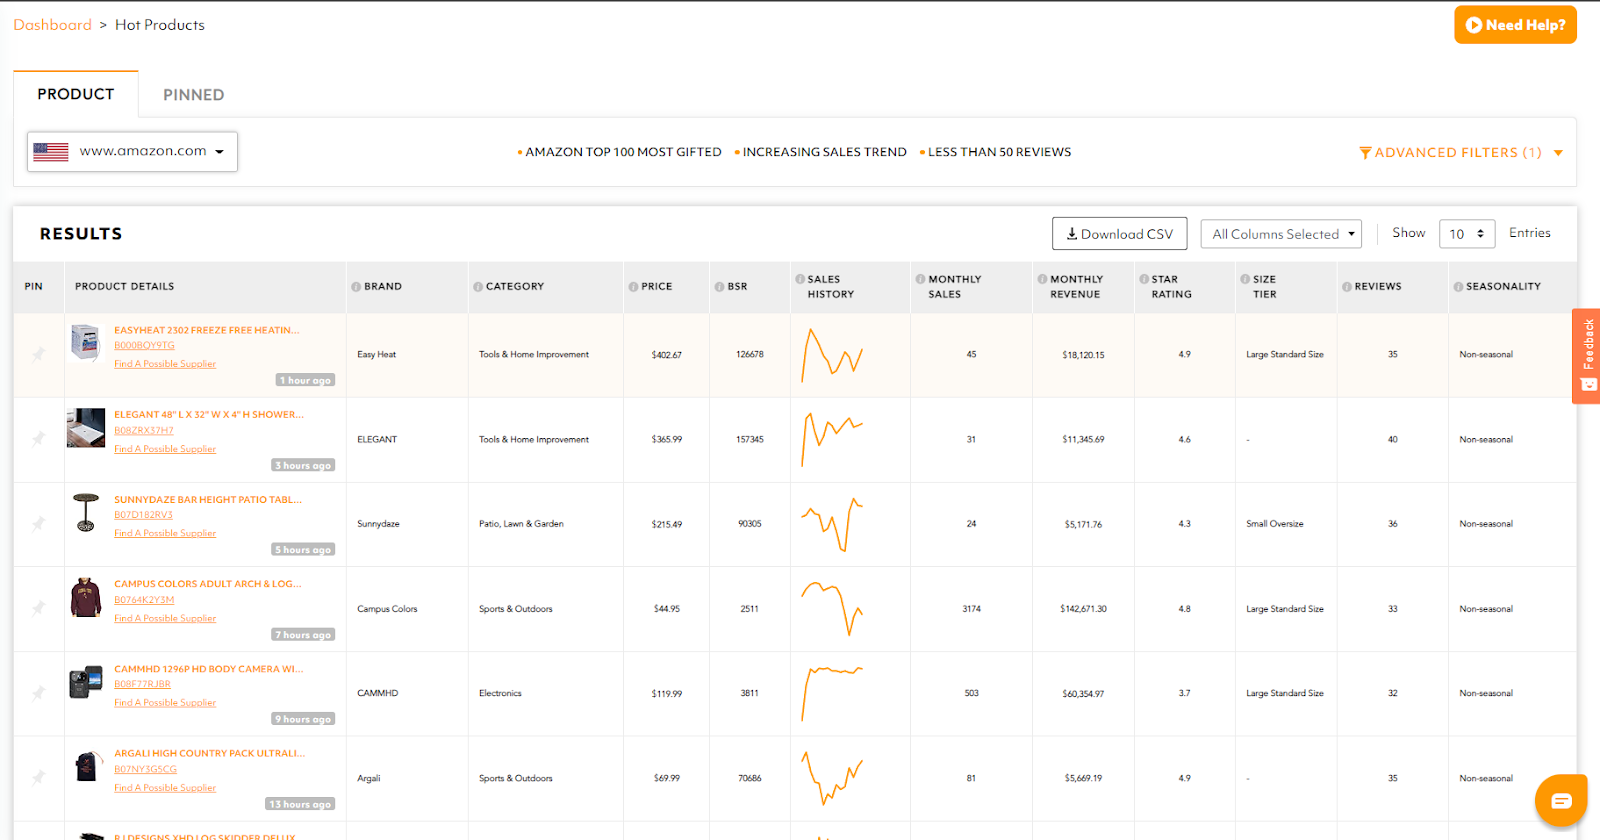Download results as CSV
This screenshot has width=1600, height=840.
pyautogui.click(x=1119, y=234)
